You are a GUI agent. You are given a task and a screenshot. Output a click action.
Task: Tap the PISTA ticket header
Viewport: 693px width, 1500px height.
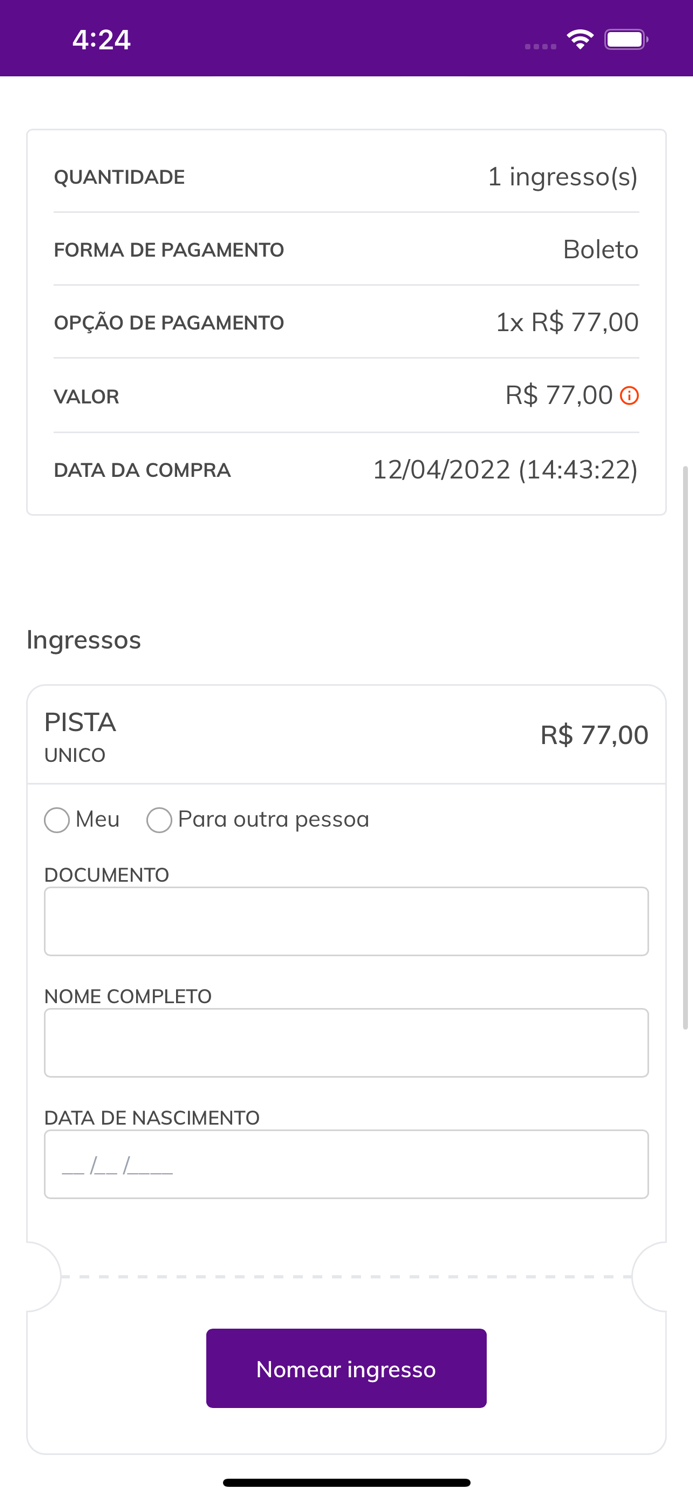coord(80,722)
